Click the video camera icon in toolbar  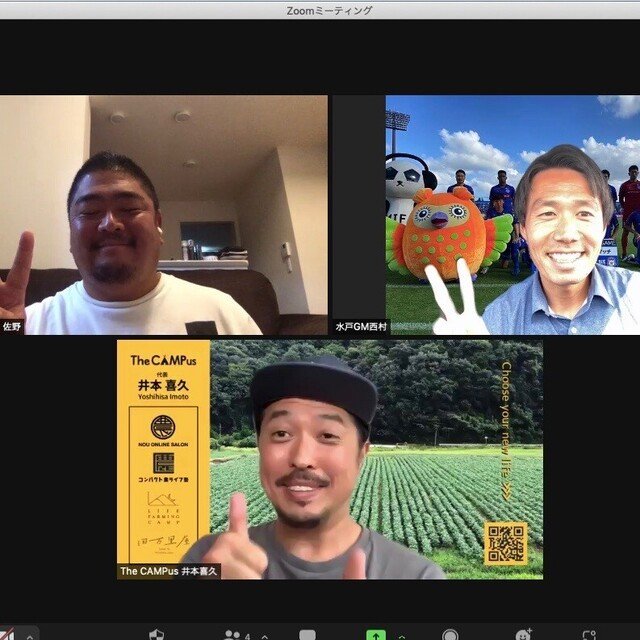(x=7, y=635)
